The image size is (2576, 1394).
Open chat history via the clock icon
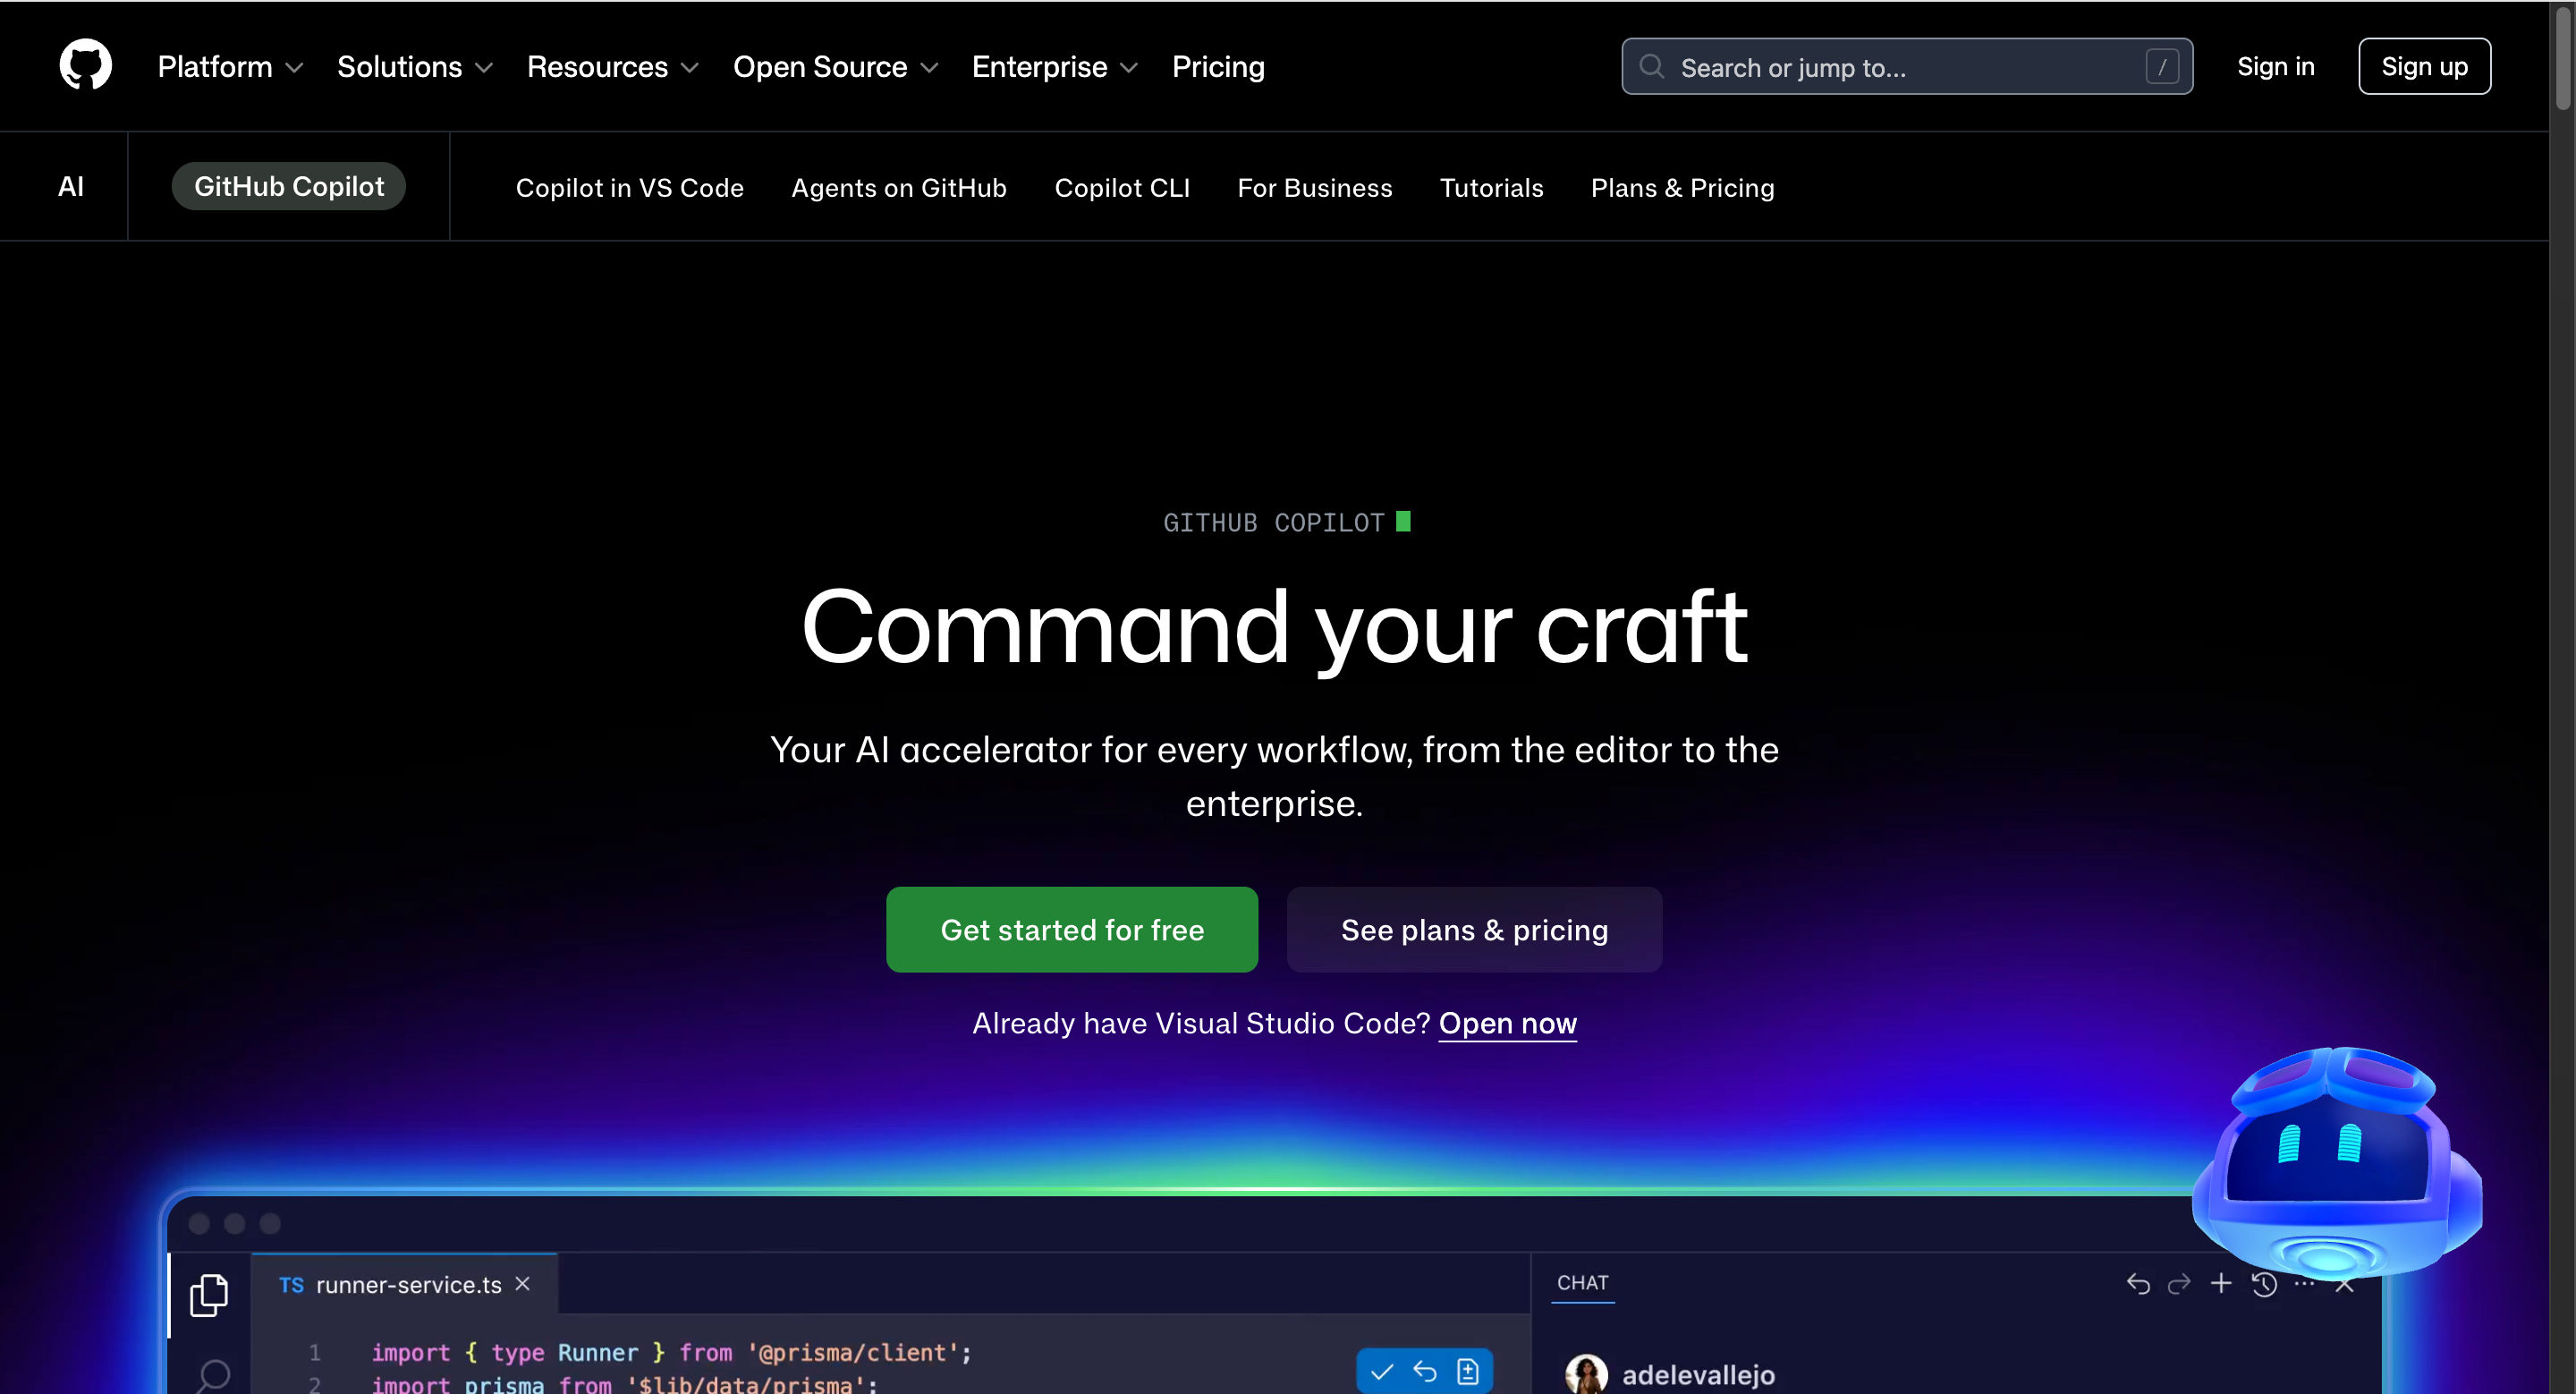point(2264,1284)
